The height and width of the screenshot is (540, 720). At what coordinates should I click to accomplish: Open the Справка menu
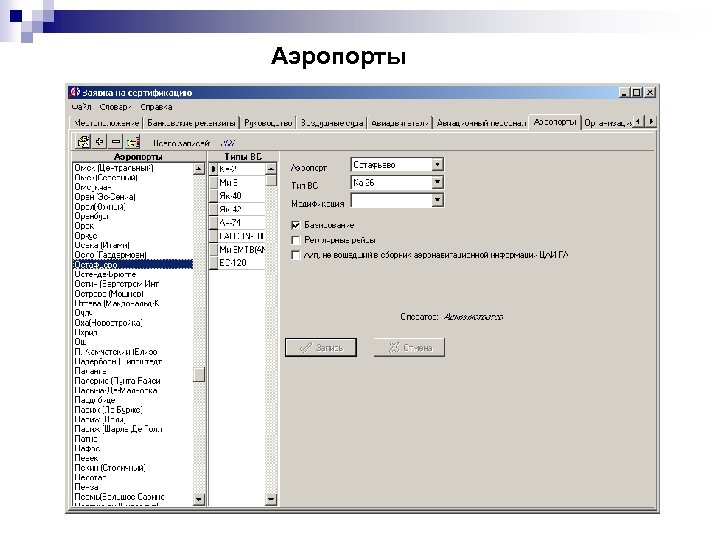[156, 107]
